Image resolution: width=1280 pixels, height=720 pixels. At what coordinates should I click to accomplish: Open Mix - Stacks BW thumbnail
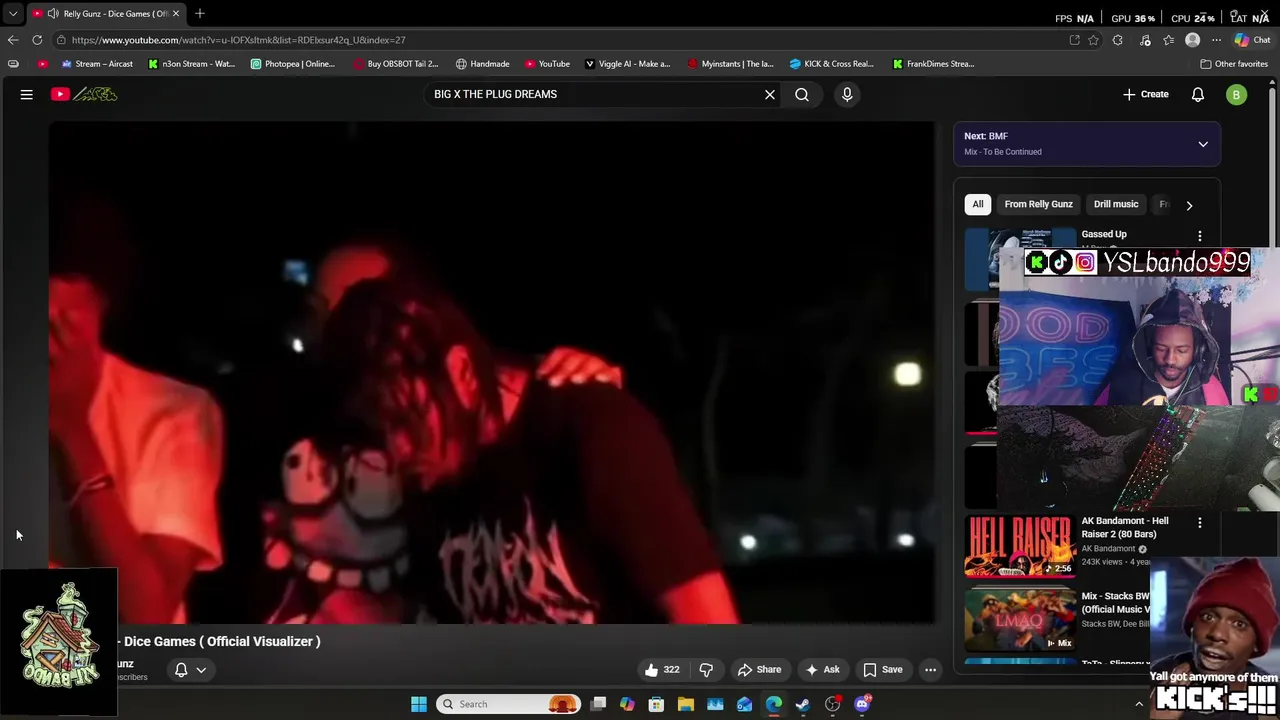tap(1019, 620)
